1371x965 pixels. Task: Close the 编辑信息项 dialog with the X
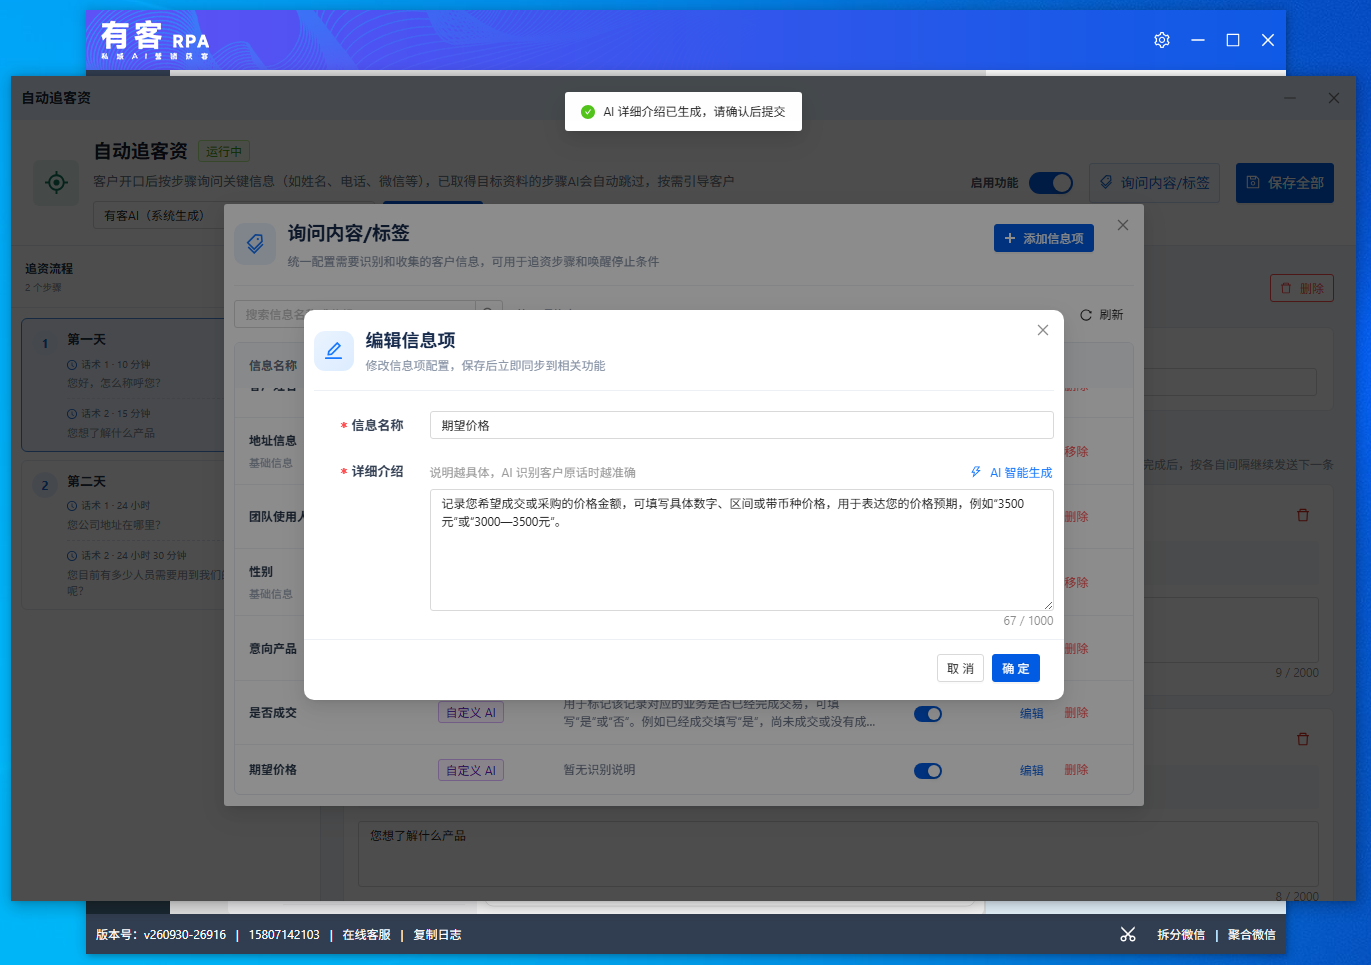click(1043, 330)
